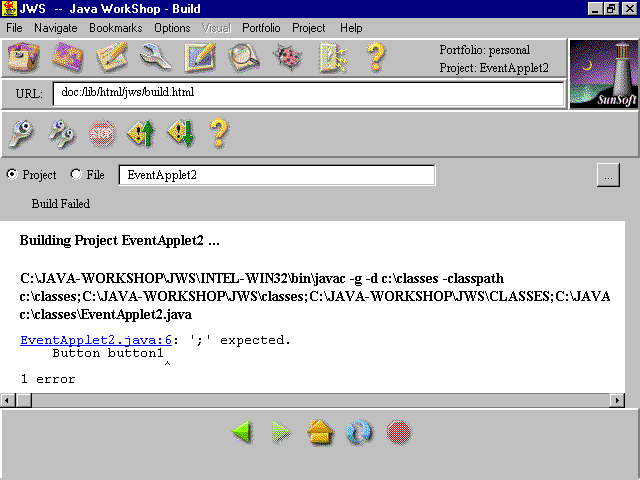Click the JWS title bar application icon
The height and width of the screenshot is (480, 640).
pos(9,9)
